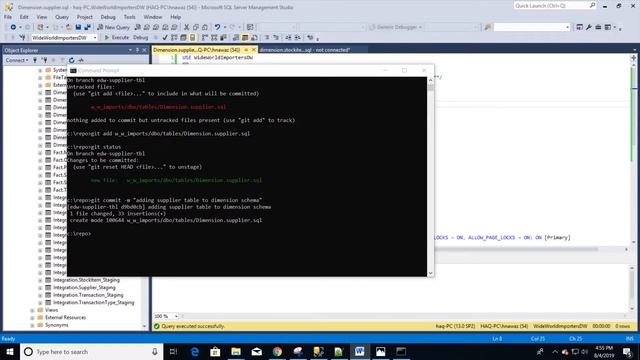Click the Decrease Indent icon
The width and height of the screenshot is (640, 360).
coord(288,38)
